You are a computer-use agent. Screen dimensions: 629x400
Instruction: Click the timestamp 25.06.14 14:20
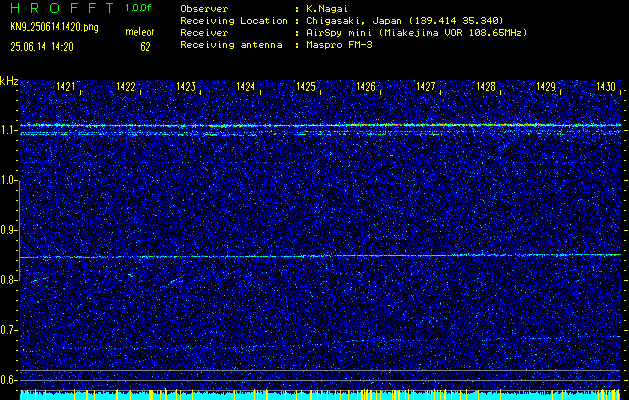click(x=42, y=47)
